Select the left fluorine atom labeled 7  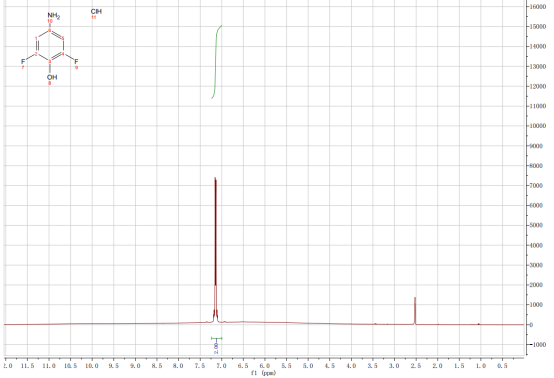[23, 62]
